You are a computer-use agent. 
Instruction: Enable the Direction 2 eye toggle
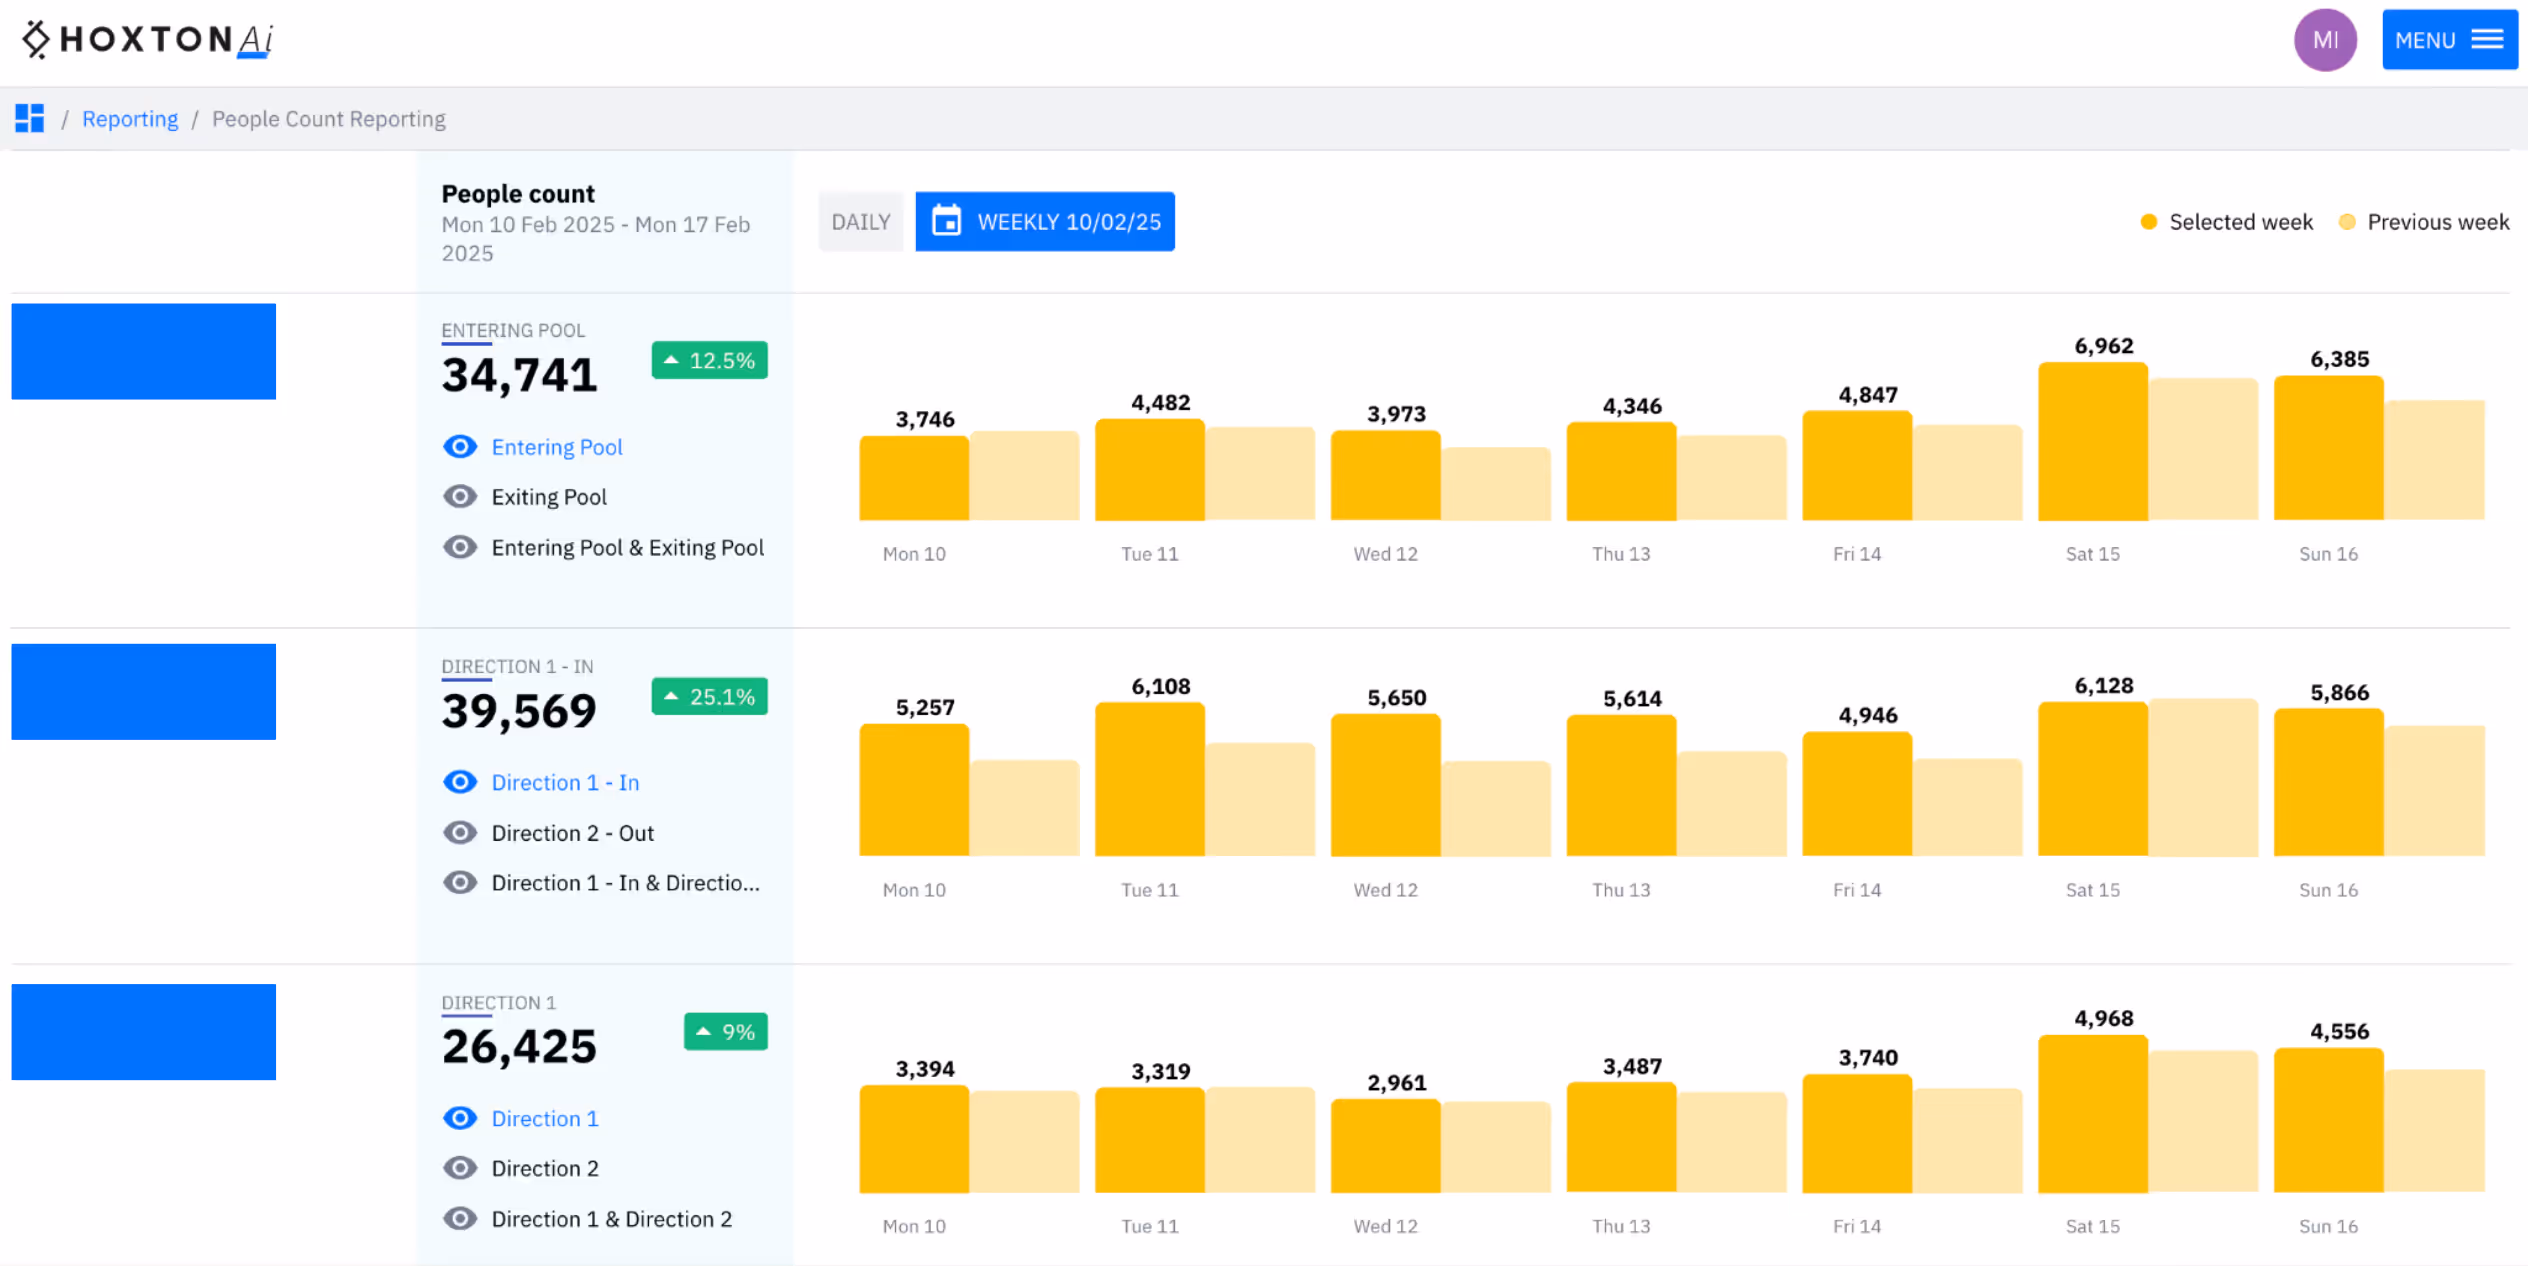460,1168
